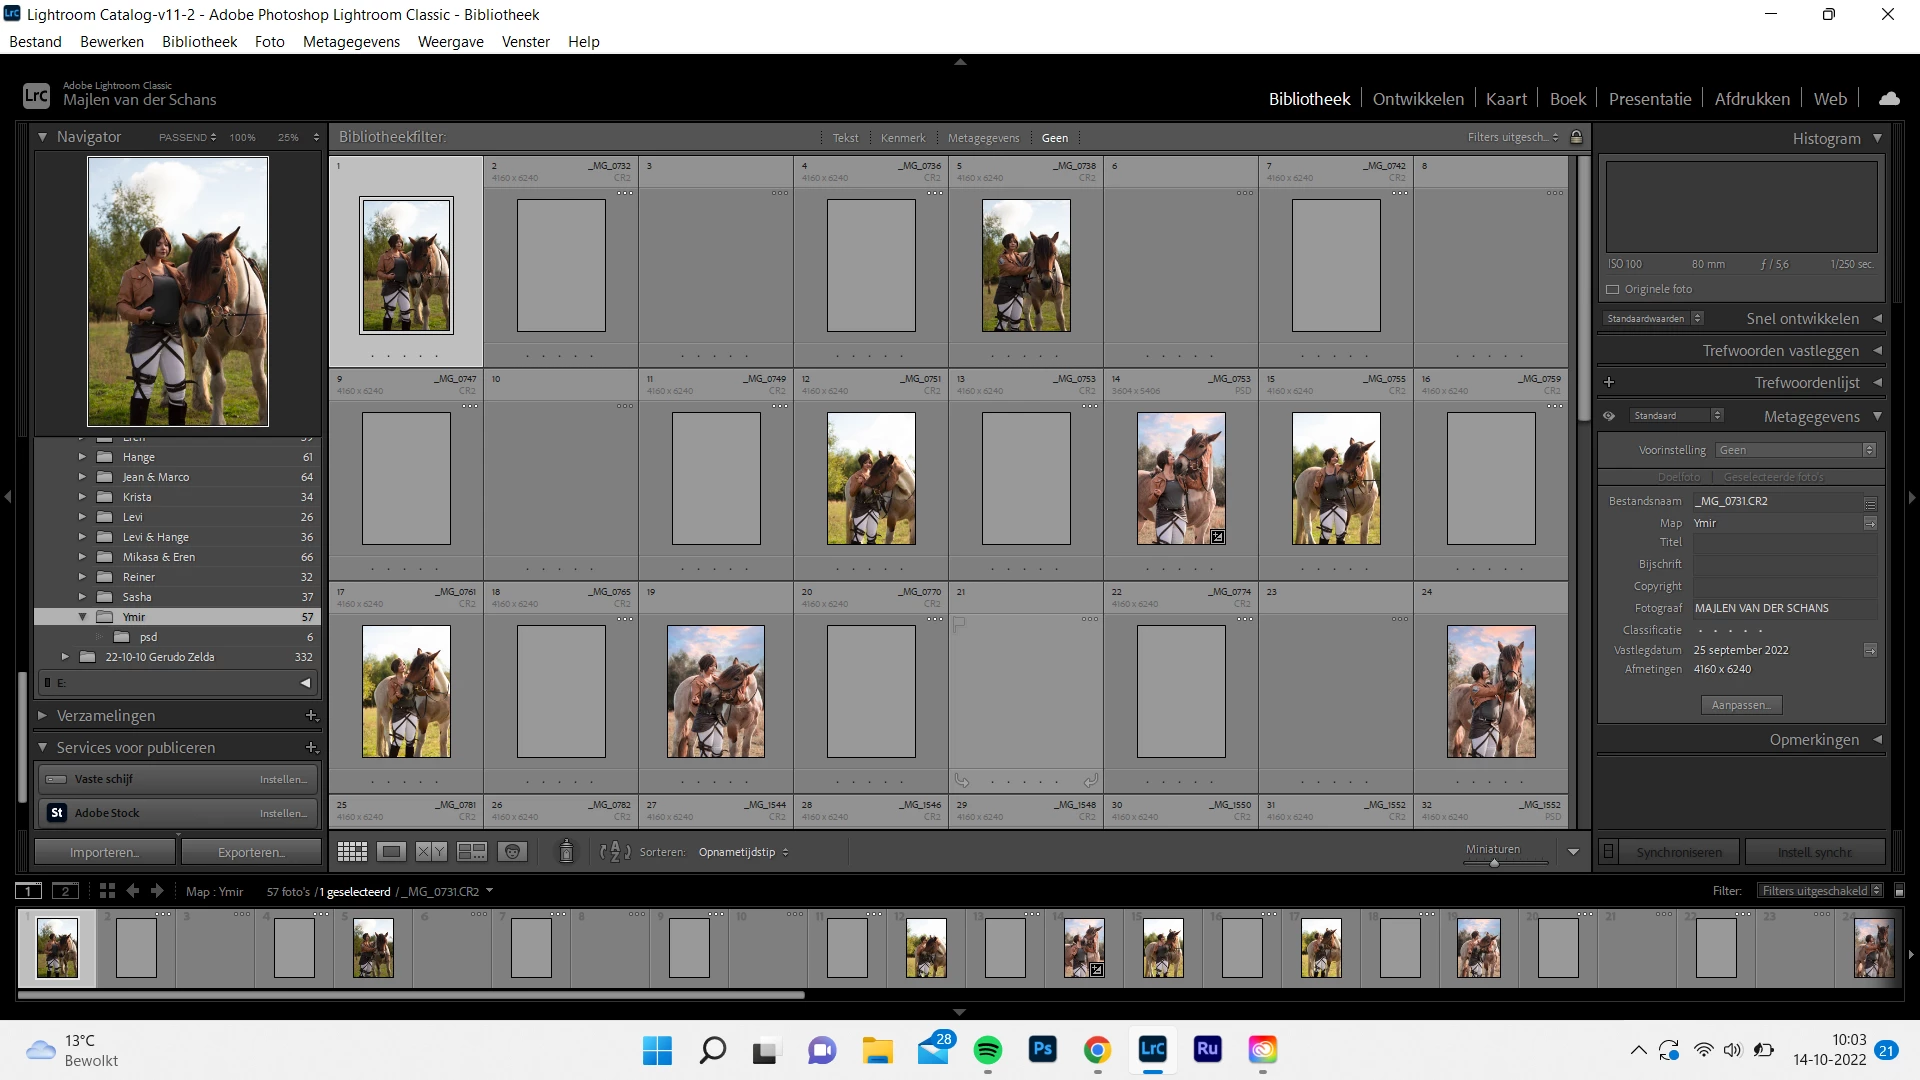Select the Painter spray can tool

pos(566,851)
